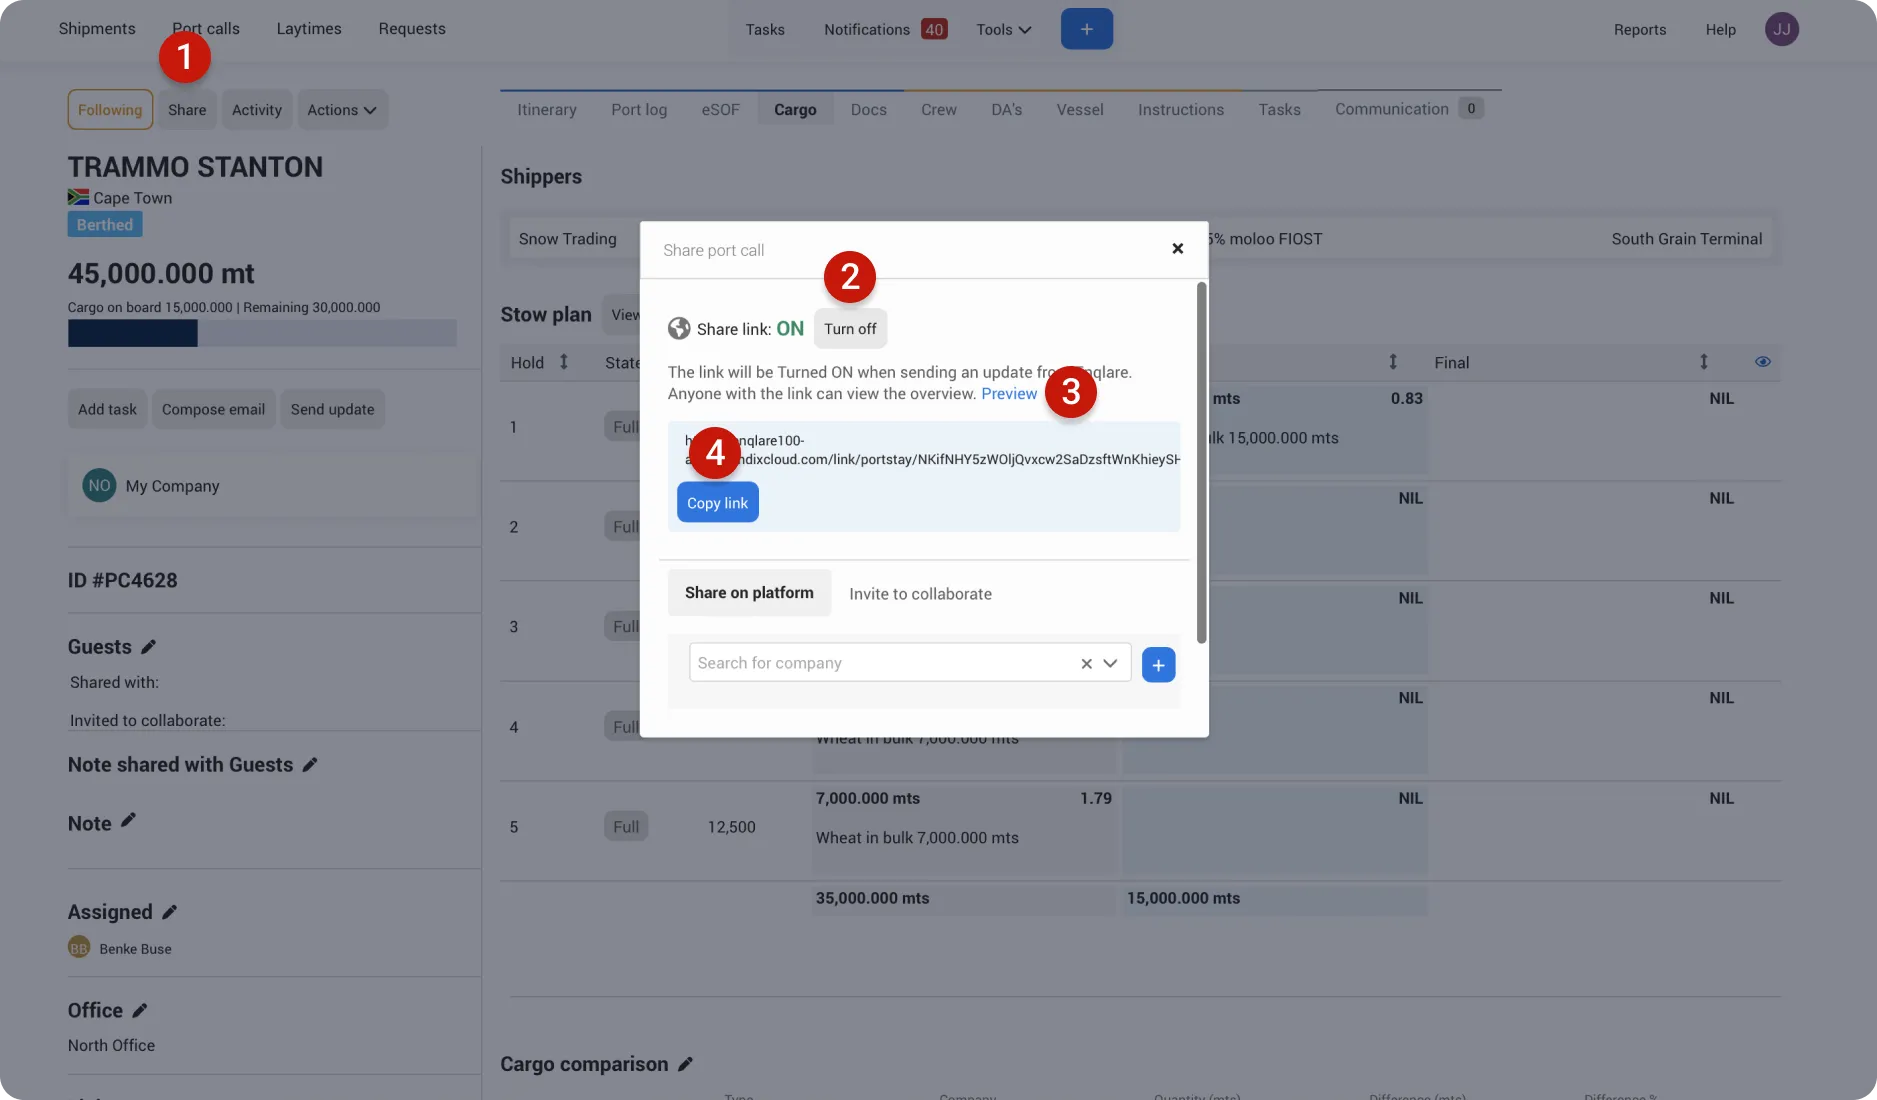The image size is (1877, 1100).
Task: Copy the share link
Action: [x=717, y=503]
